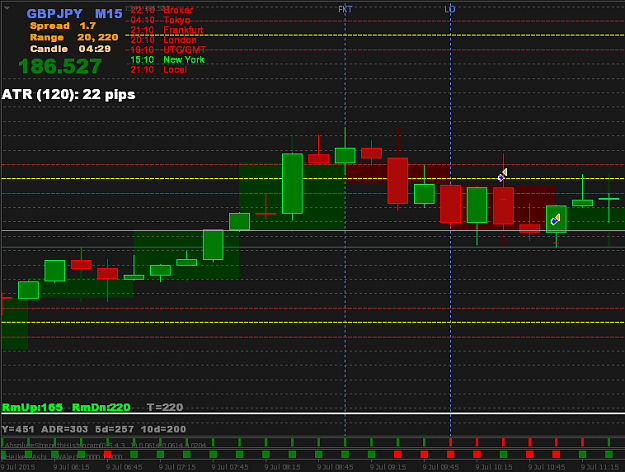Click the RmUp:165 label
625x472 pixels.
point(32,407)
